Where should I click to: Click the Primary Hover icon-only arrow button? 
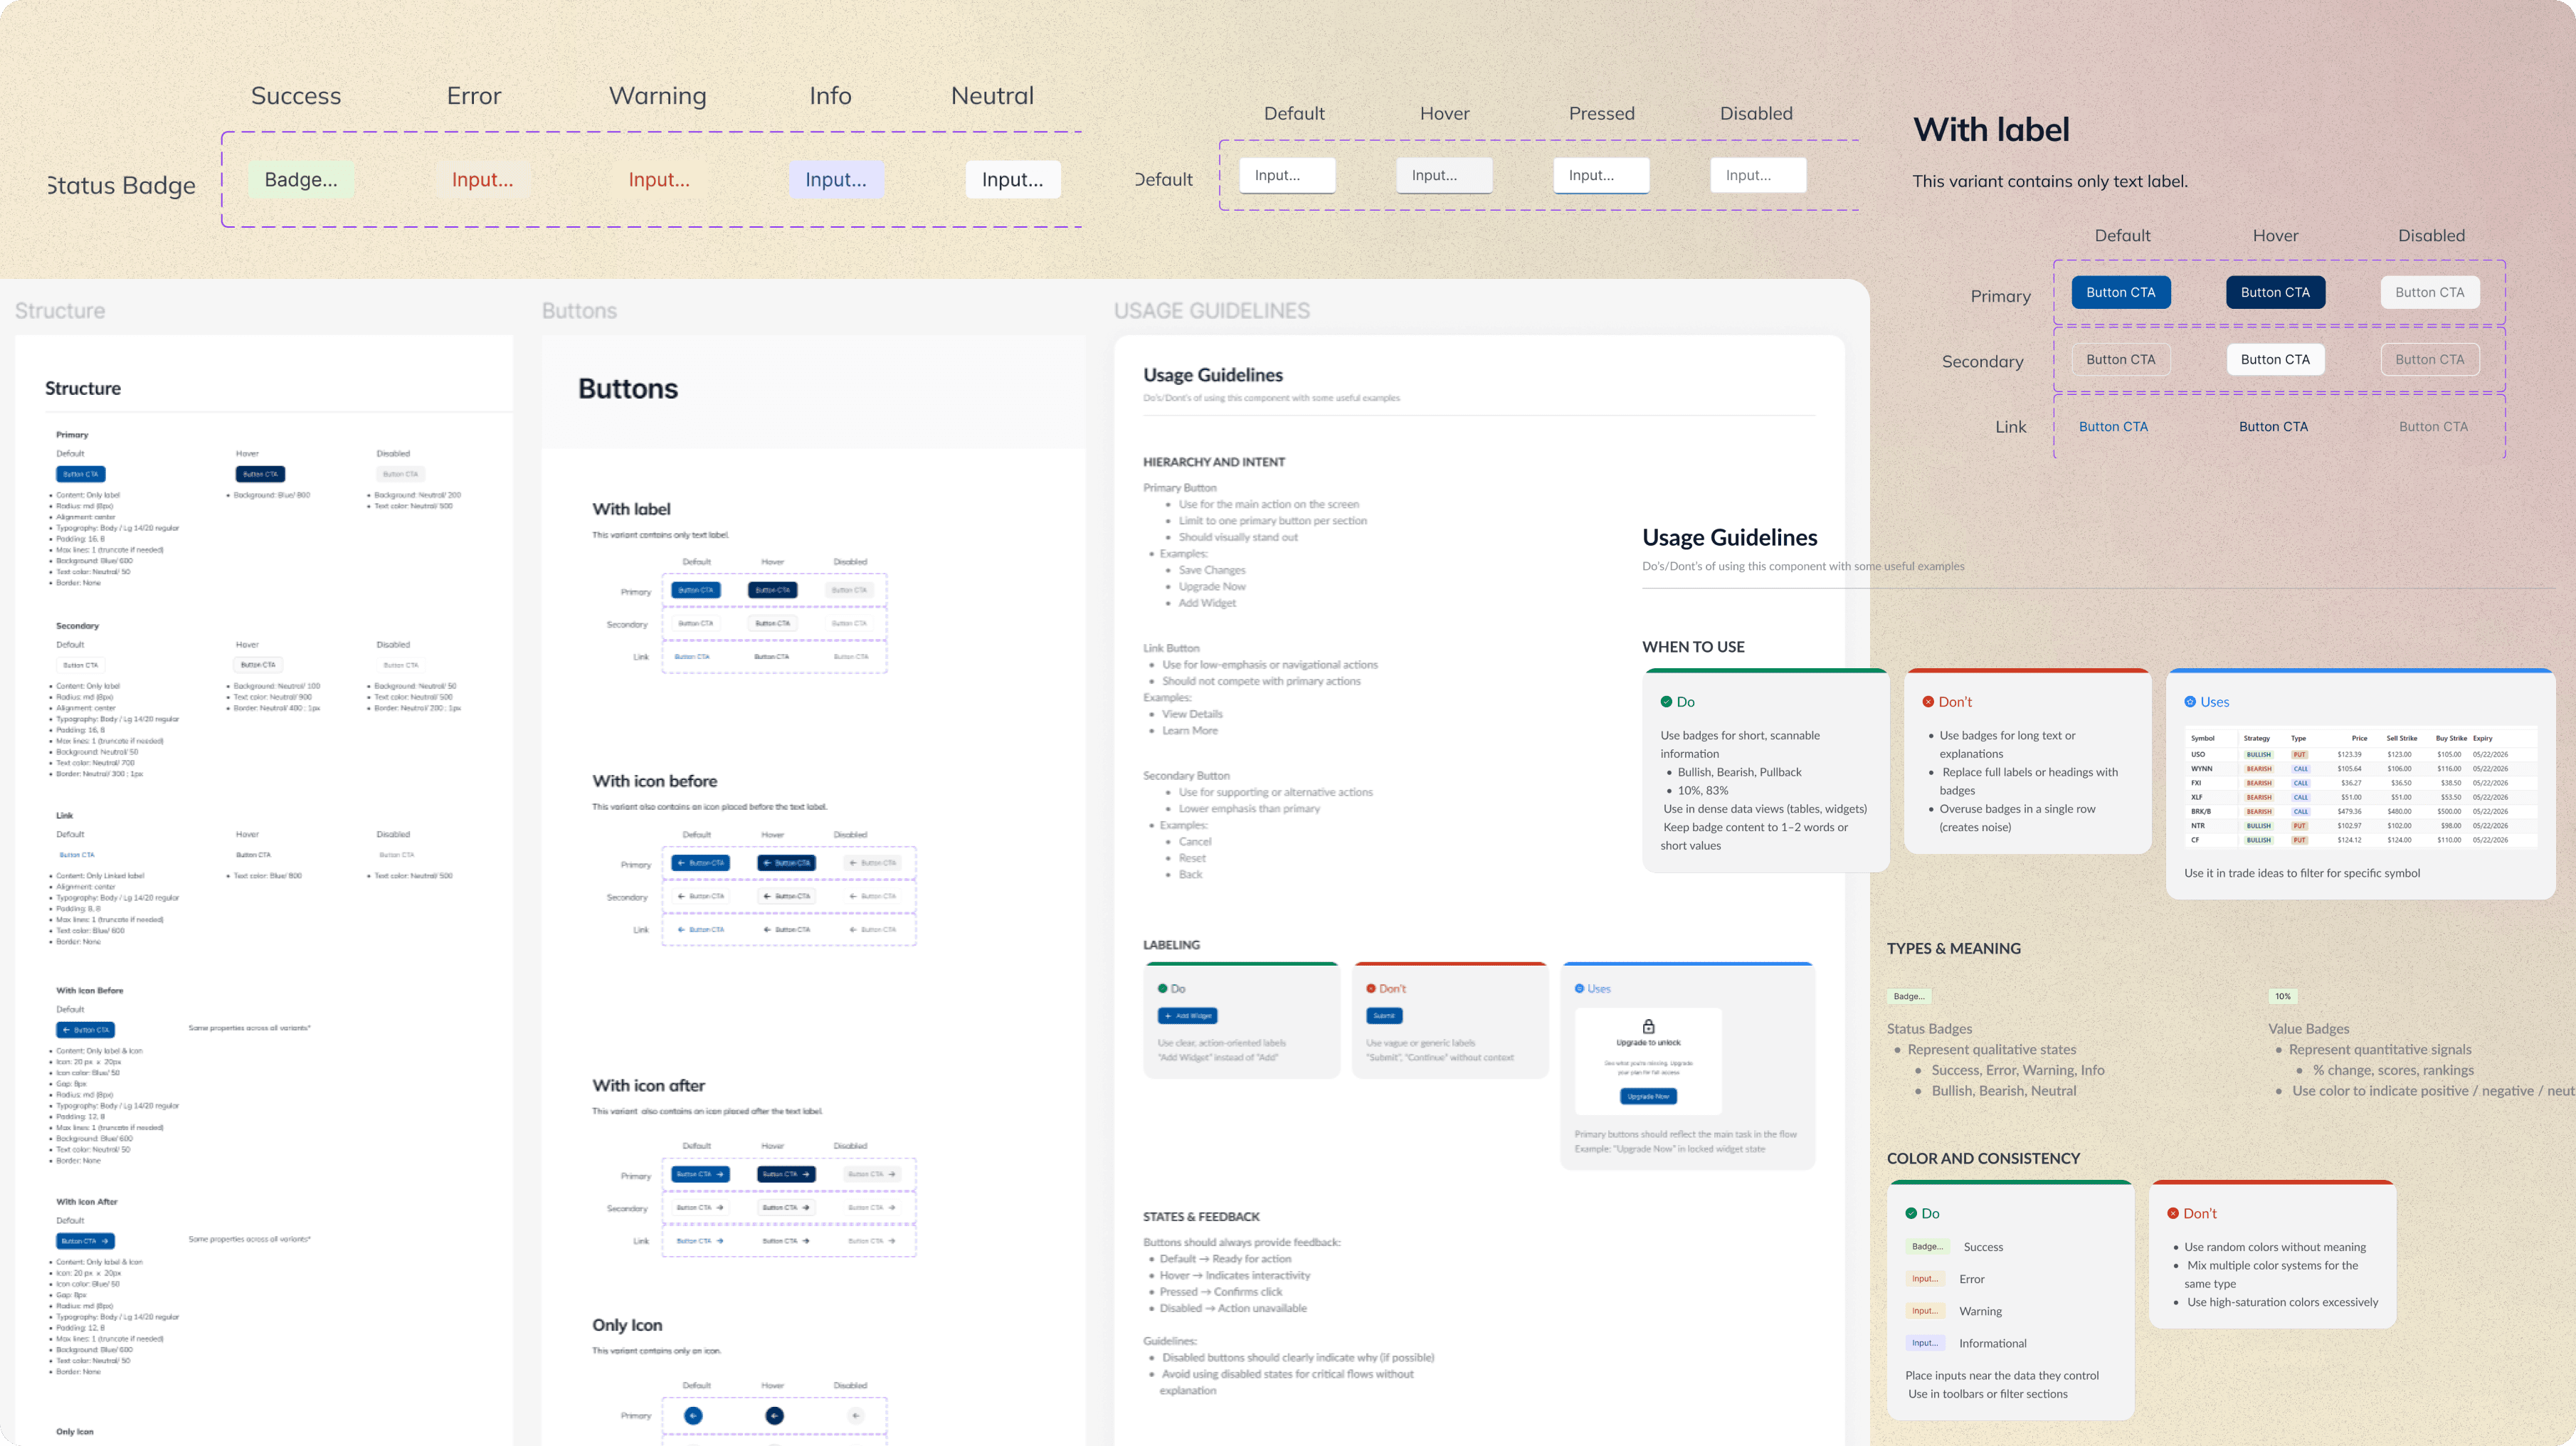(774, 1415)
